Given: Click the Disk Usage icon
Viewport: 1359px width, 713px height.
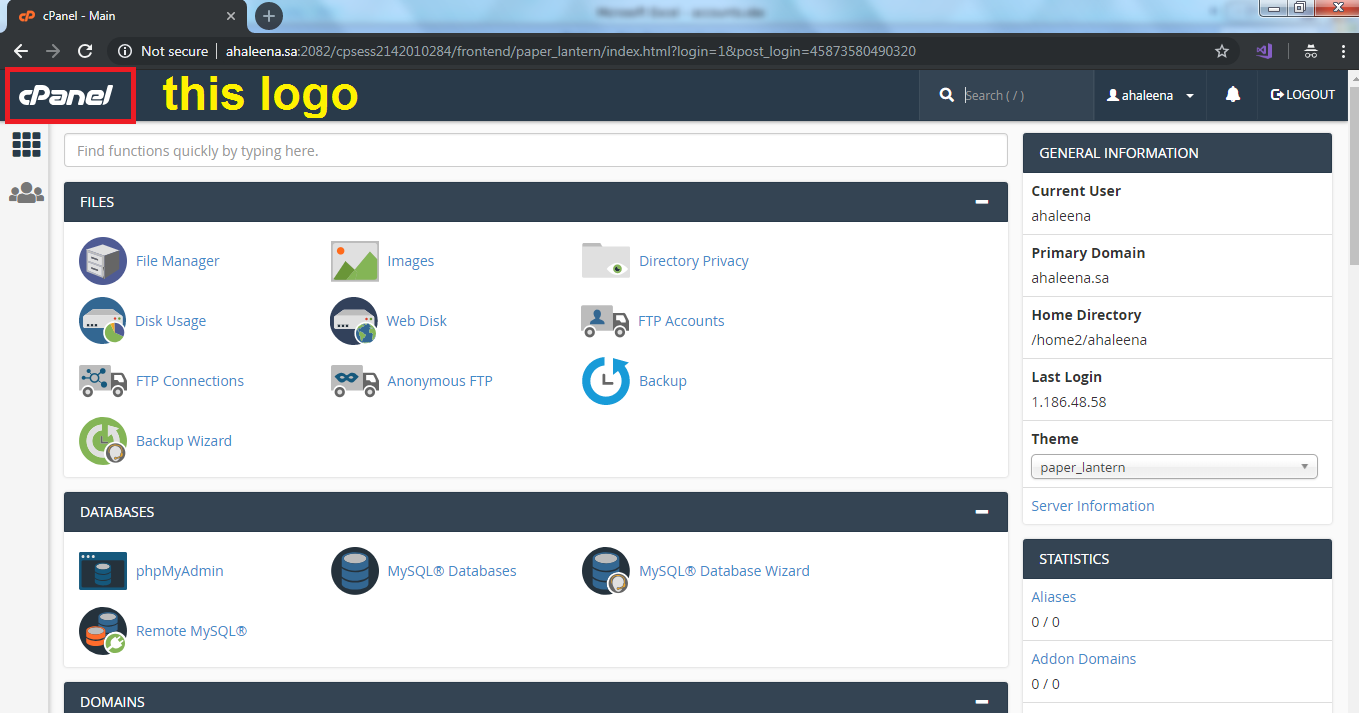Looking at the screenshot, I should [103, 321].
